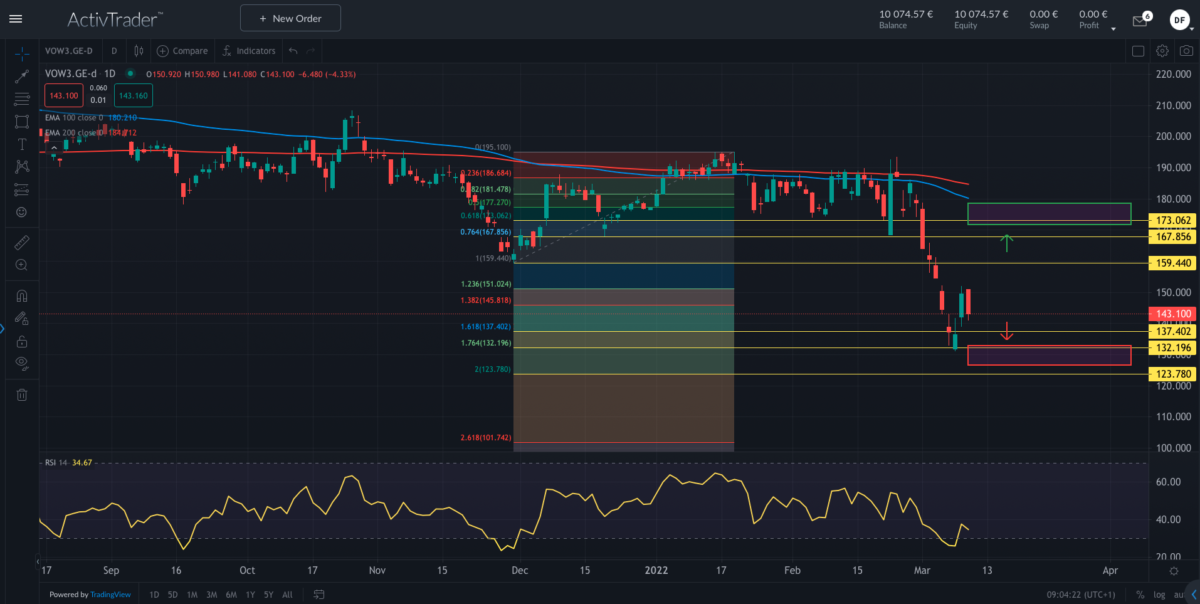Open the D timeframe dropdown

pos(113,50)
